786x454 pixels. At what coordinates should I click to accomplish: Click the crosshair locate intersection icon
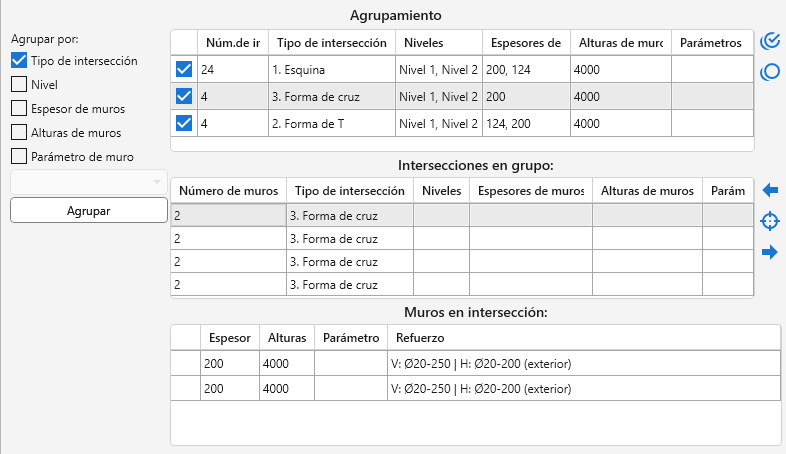tap(770, 221)
